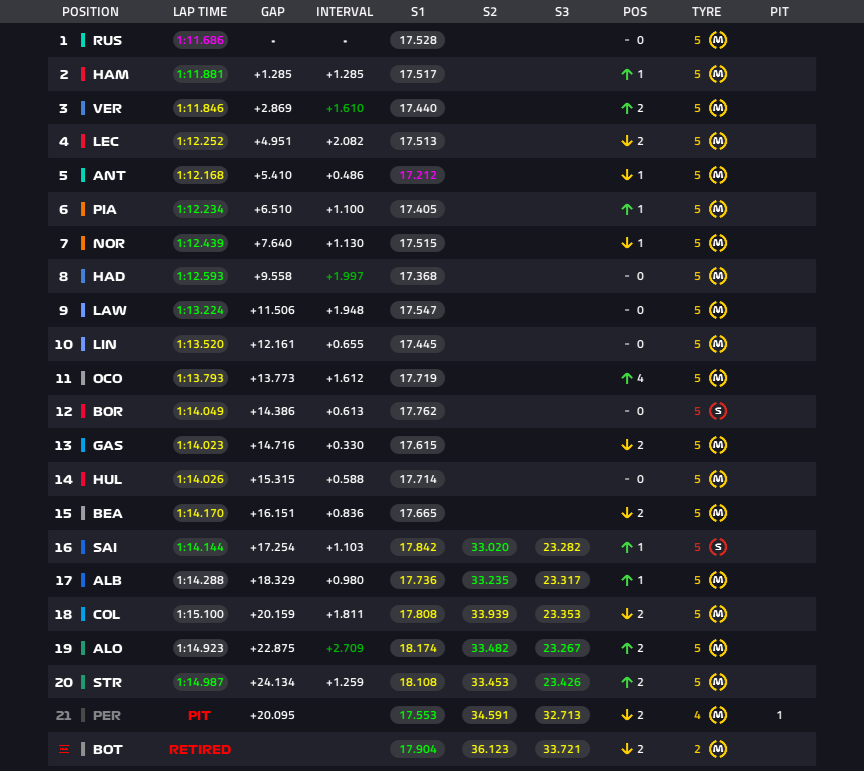
Task: Click the retired flag icon beside BOT
Action: point(64,749)
